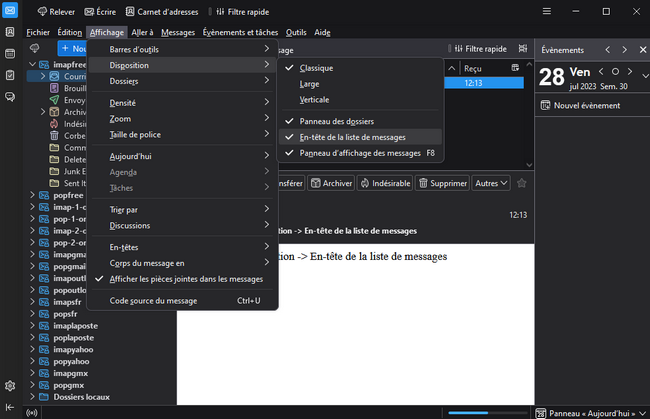Star the message with the star icon
Image resolution: width=650 pixels, height=419 pixels.
(522, 183)
